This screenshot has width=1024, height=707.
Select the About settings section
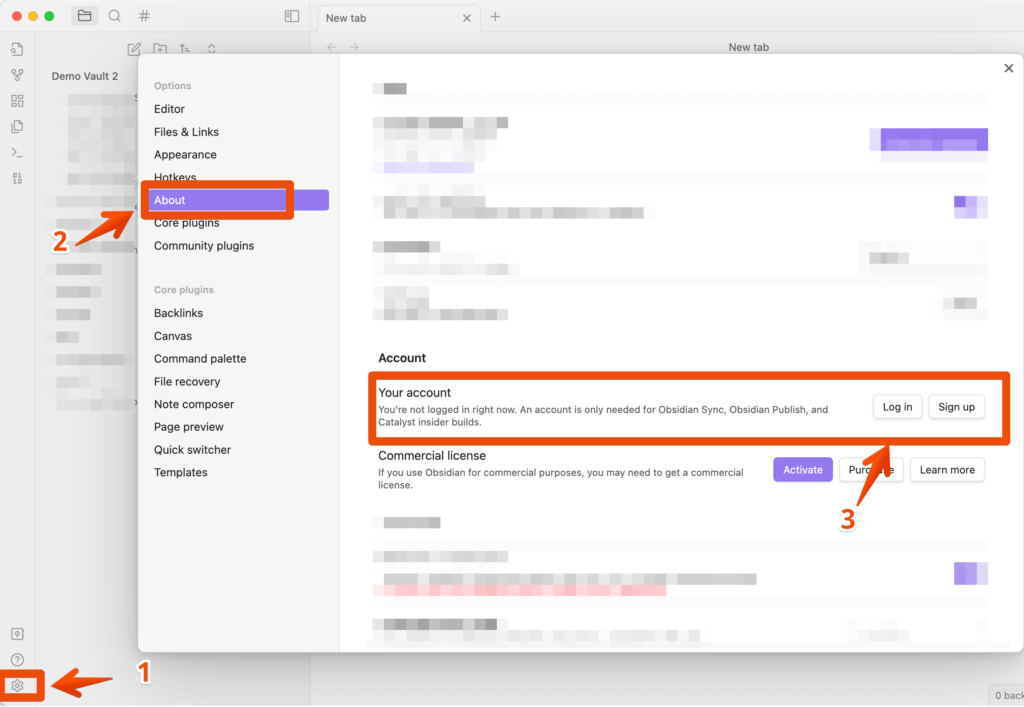click(238, 200)
